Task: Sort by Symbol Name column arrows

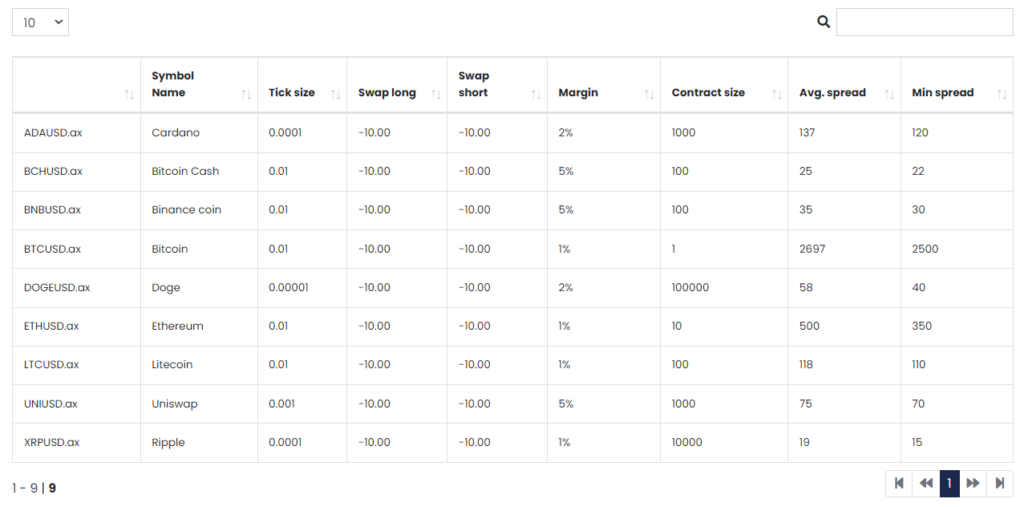Action: coord(246,95)
